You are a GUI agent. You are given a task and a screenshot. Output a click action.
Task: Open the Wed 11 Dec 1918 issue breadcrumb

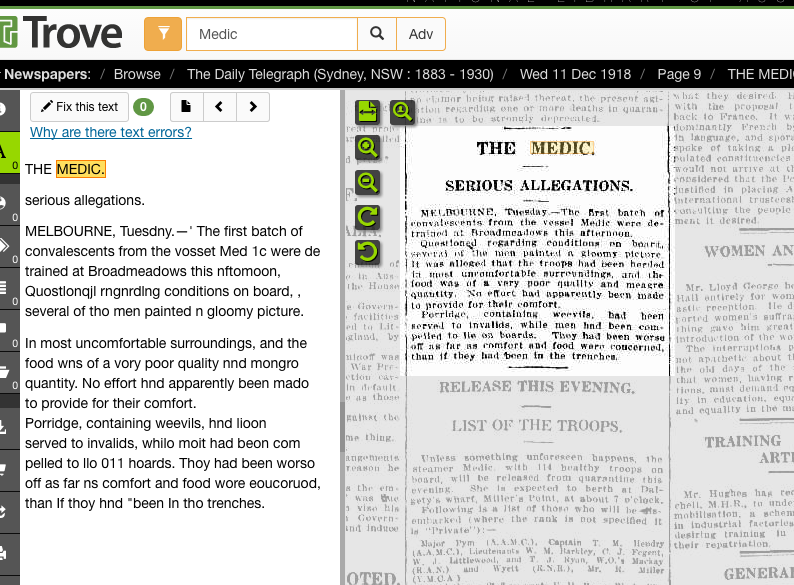(575, 74)
